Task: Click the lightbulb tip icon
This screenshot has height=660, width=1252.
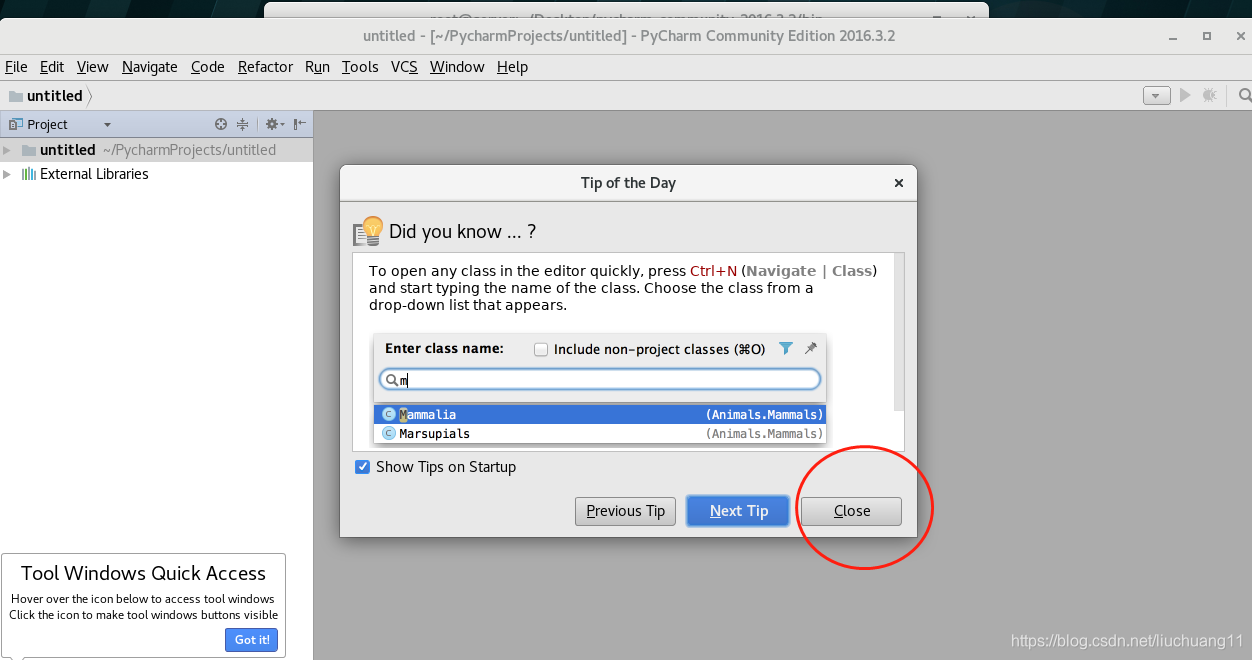Action: tap(368, 231)
